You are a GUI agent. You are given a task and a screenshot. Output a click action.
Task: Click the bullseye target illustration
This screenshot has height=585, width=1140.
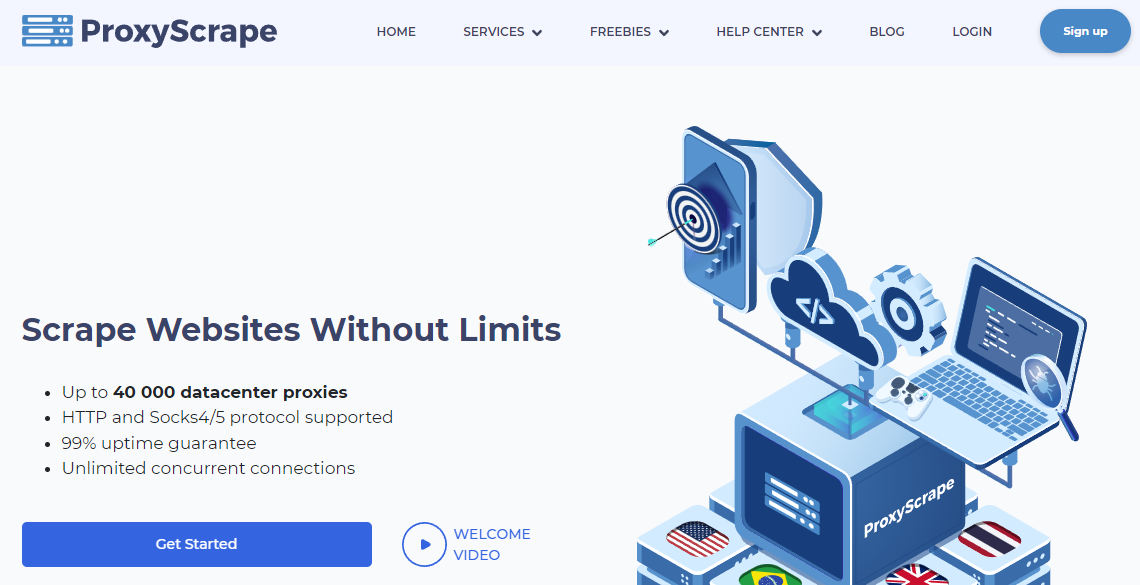coord(694,218)
